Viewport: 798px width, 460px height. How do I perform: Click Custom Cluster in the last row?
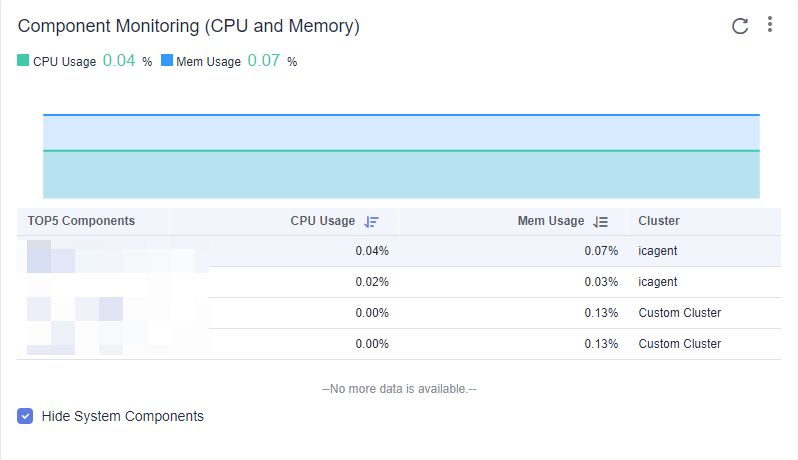tap(679, 344)
